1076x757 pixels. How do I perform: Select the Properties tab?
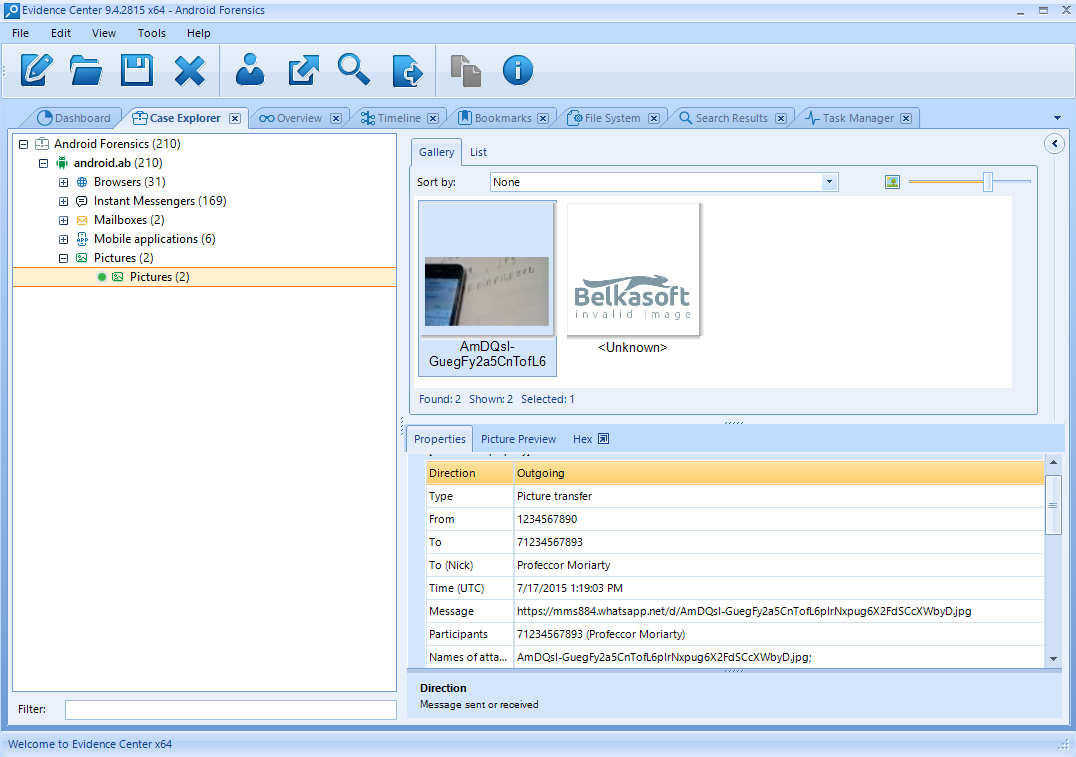[440, 439]
